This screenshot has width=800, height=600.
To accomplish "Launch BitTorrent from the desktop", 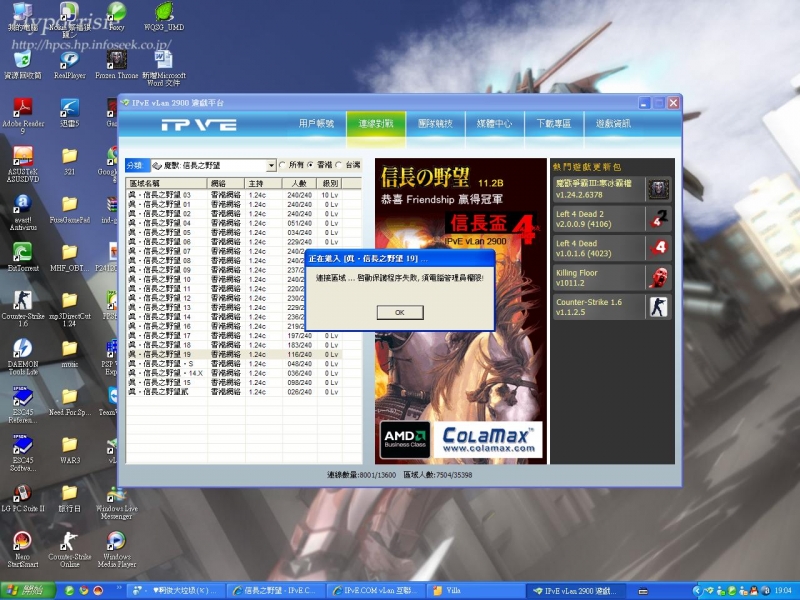I will click(x=22, y=252).
